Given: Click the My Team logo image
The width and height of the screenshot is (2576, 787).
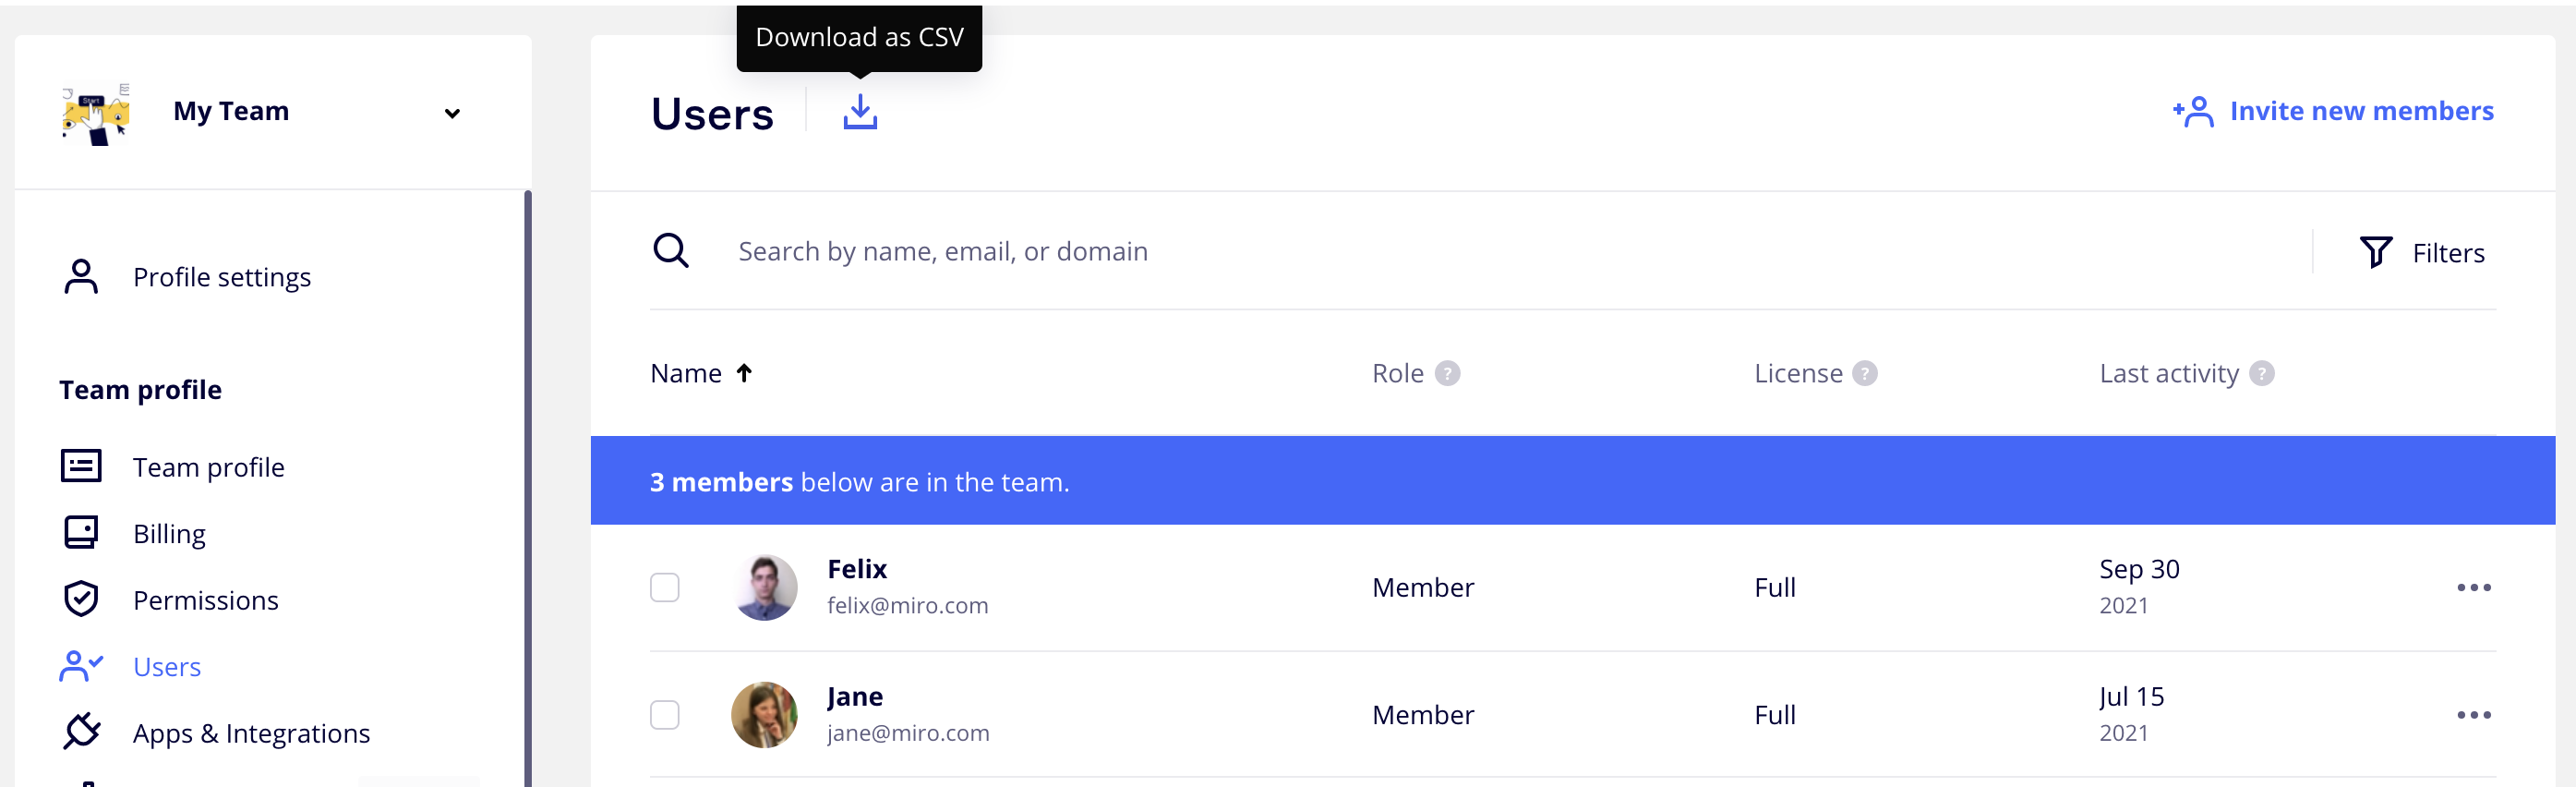Looking at the screenshot, I should [x=96, y=113].
